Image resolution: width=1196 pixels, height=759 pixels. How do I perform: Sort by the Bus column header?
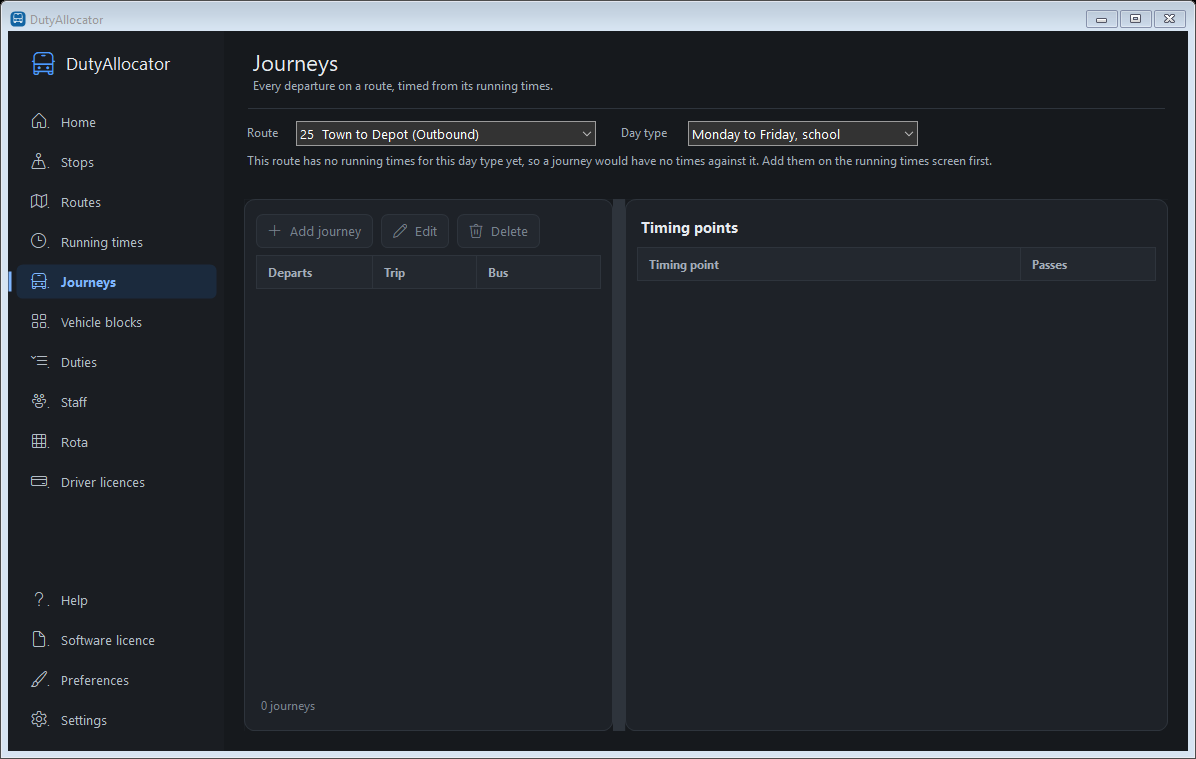pyautogui.click(x=539, y=272)
